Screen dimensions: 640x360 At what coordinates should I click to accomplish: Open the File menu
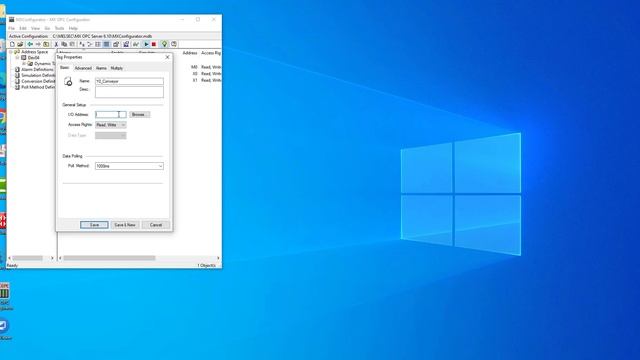(11, 28)
